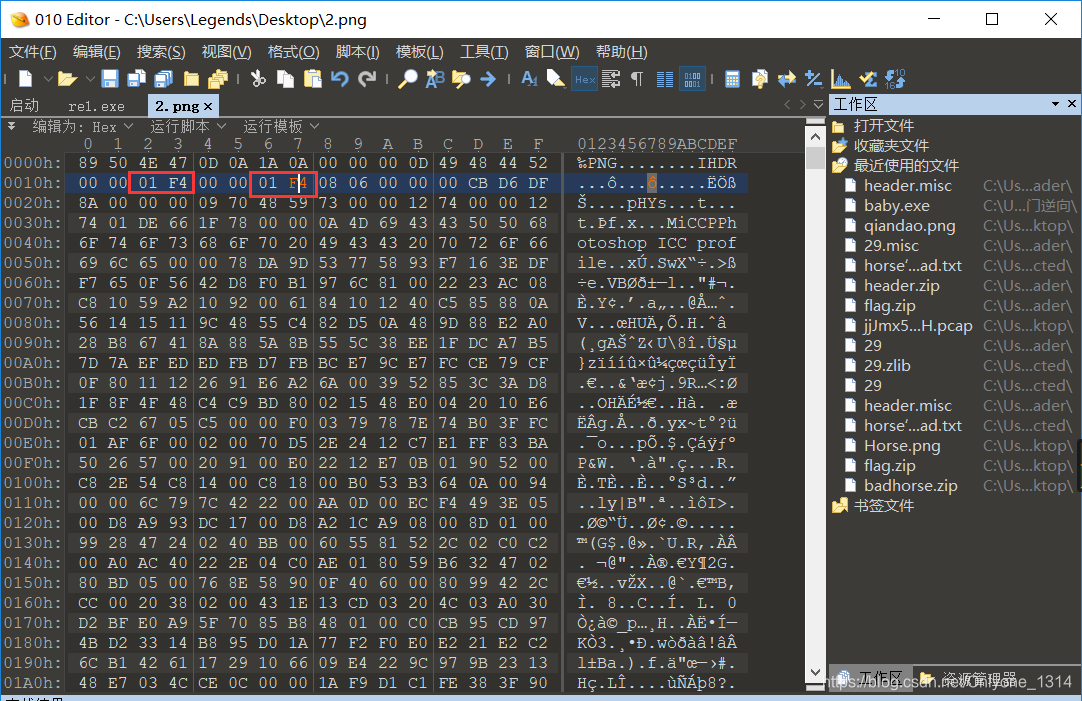Toggle the word wrap icon
Image resolution: width=1082 pixels, height=701 pixels.
pos(611,79)
